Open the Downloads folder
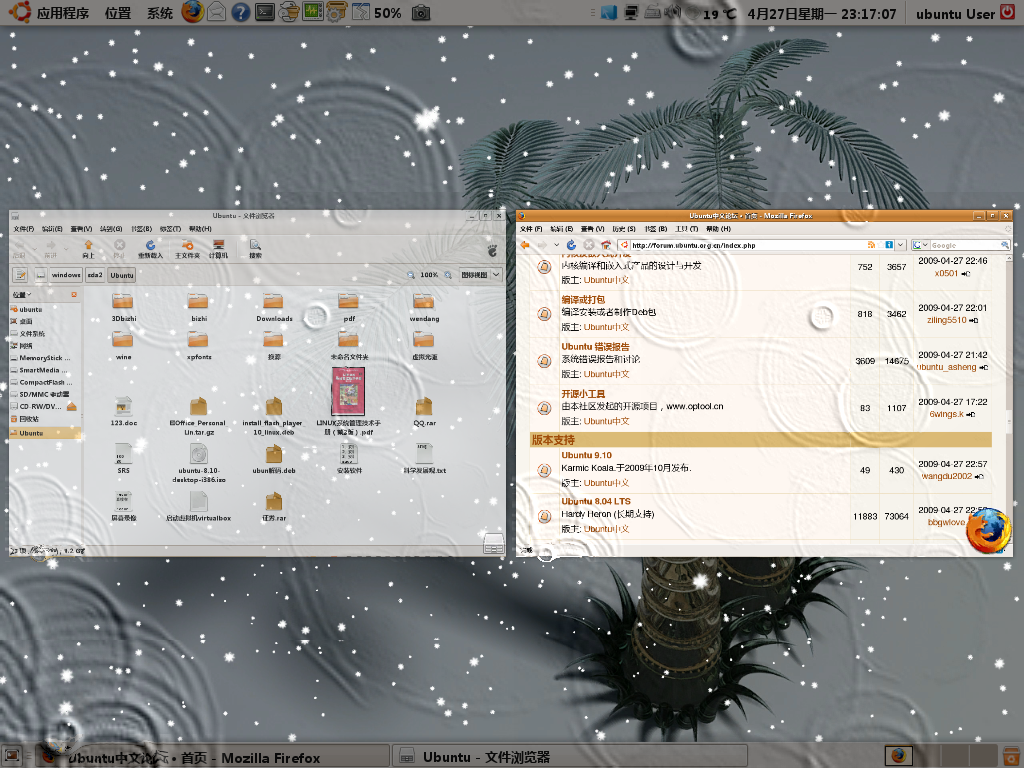The image size is (1024, 768). [274, 307]
